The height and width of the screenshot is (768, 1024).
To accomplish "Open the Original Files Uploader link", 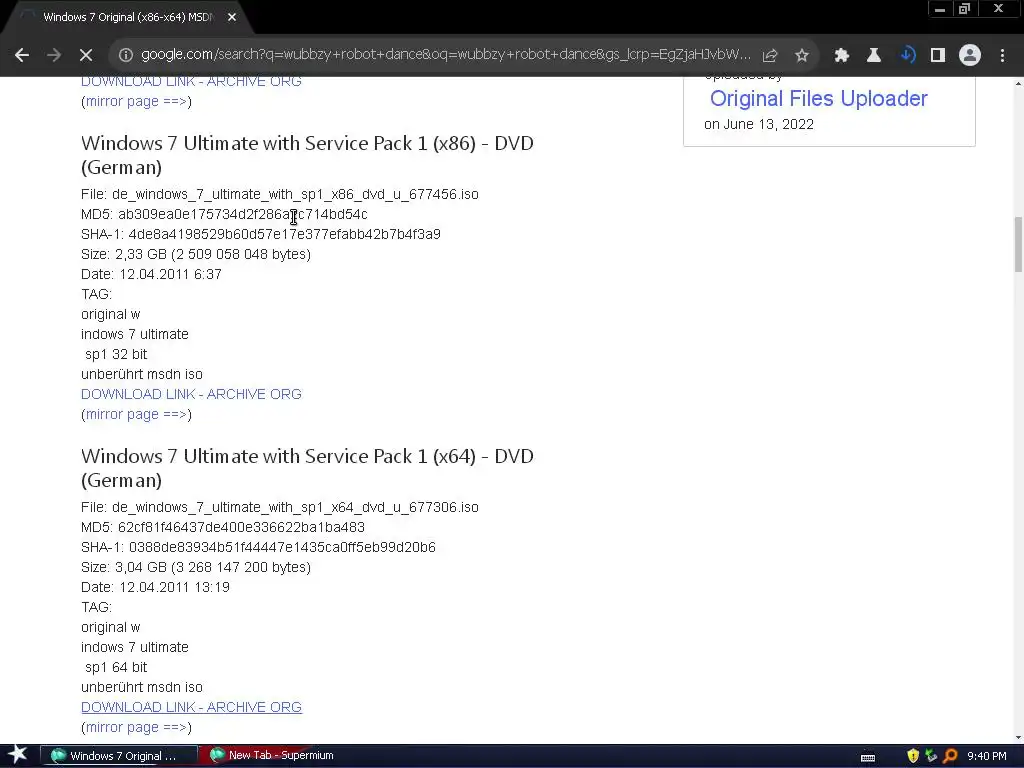I will point(818,99).
